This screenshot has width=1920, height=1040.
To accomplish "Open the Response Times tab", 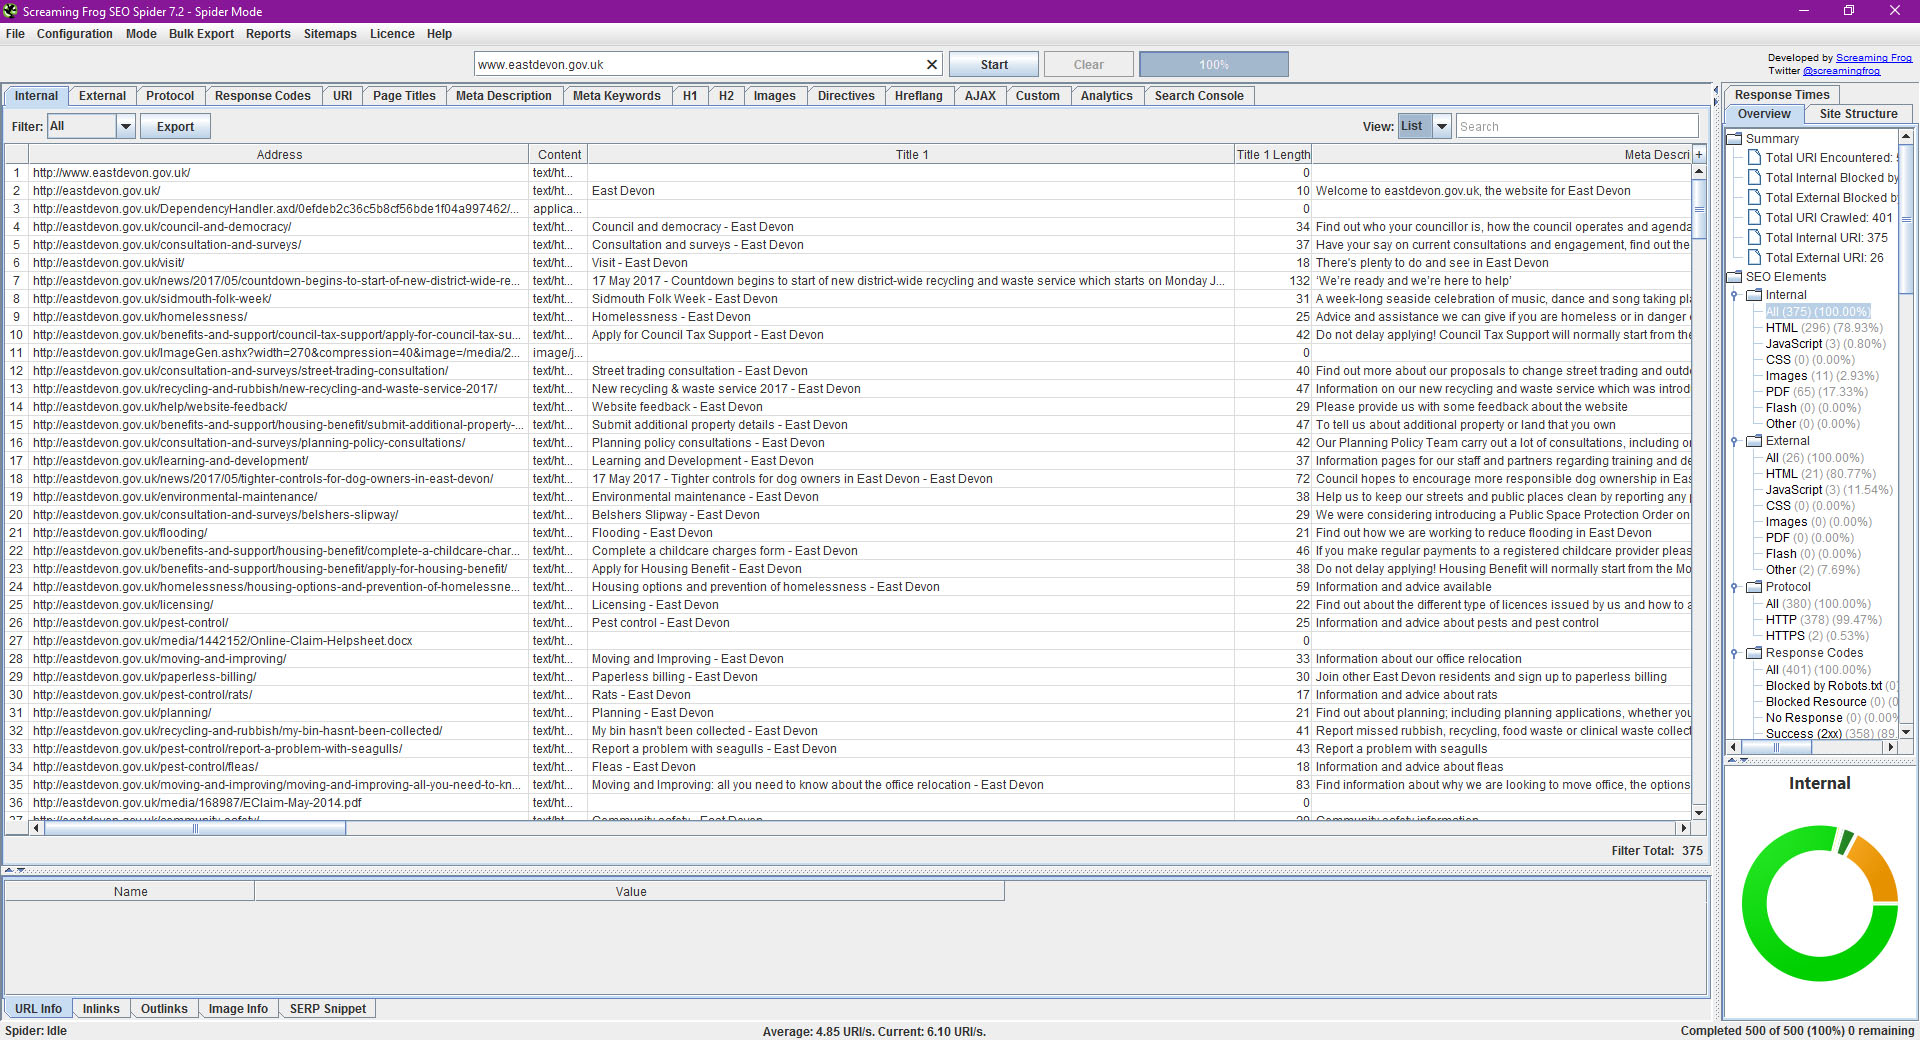I will click(1782, 95).
